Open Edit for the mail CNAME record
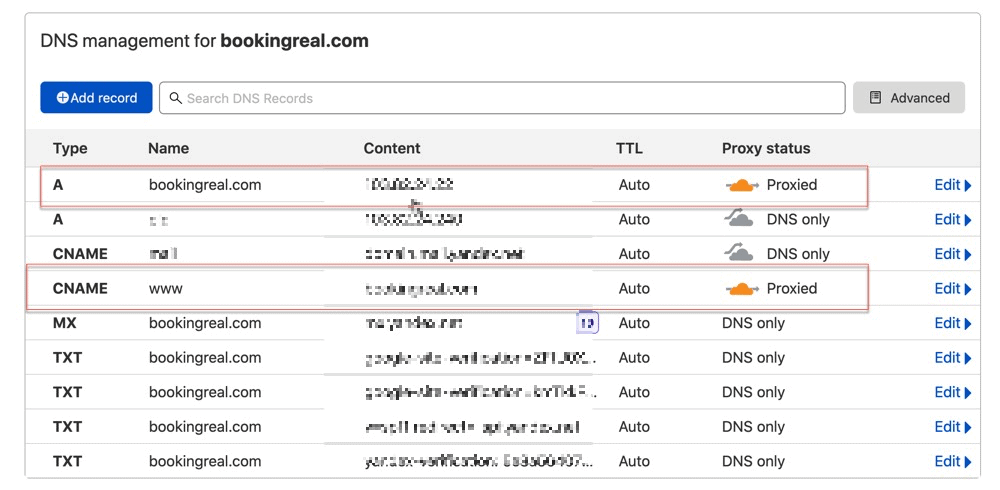 pos(953,254)
